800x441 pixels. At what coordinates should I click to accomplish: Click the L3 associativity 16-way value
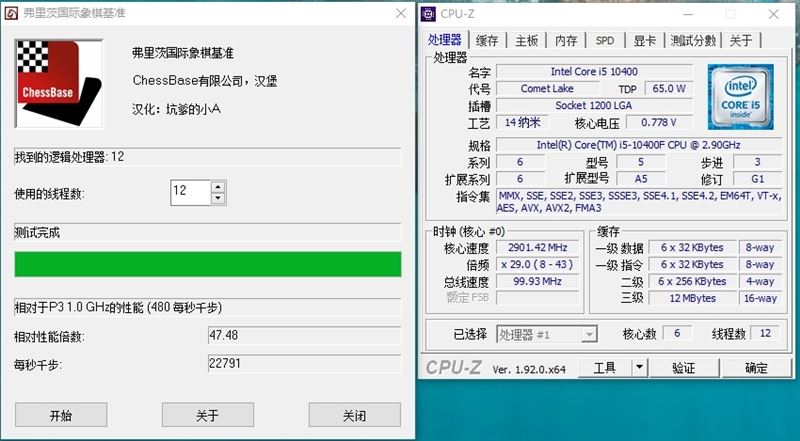click(760, 298)
